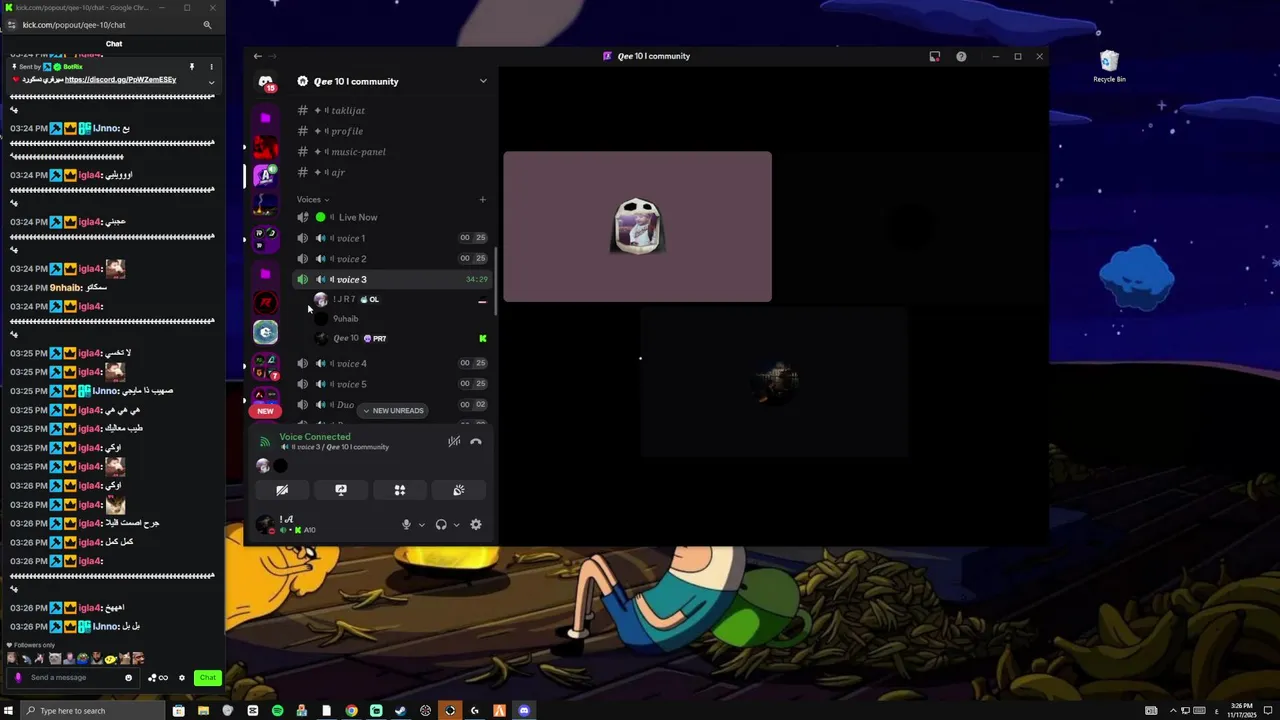This screenshot has width=1280, height=720.
Task: Open Google Chrome from the taskbar
Action: 351,711
